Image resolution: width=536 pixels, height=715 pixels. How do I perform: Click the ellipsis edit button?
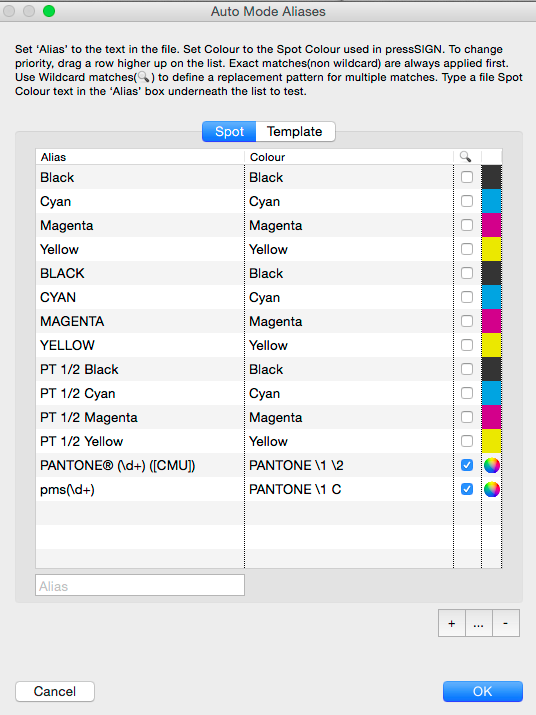point(479,623)
